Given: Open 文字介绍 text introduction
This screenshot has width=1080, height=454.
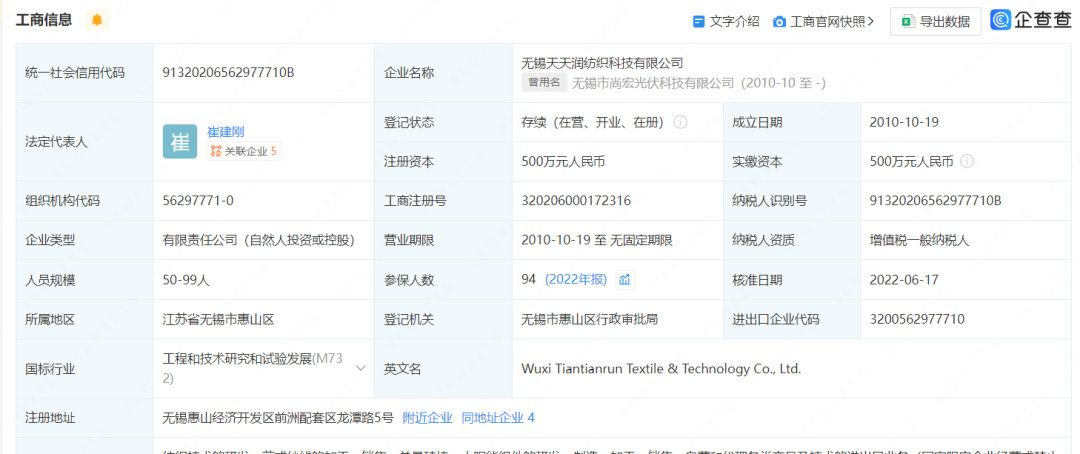Looking at the screenshot, I should tap(734, 21).
